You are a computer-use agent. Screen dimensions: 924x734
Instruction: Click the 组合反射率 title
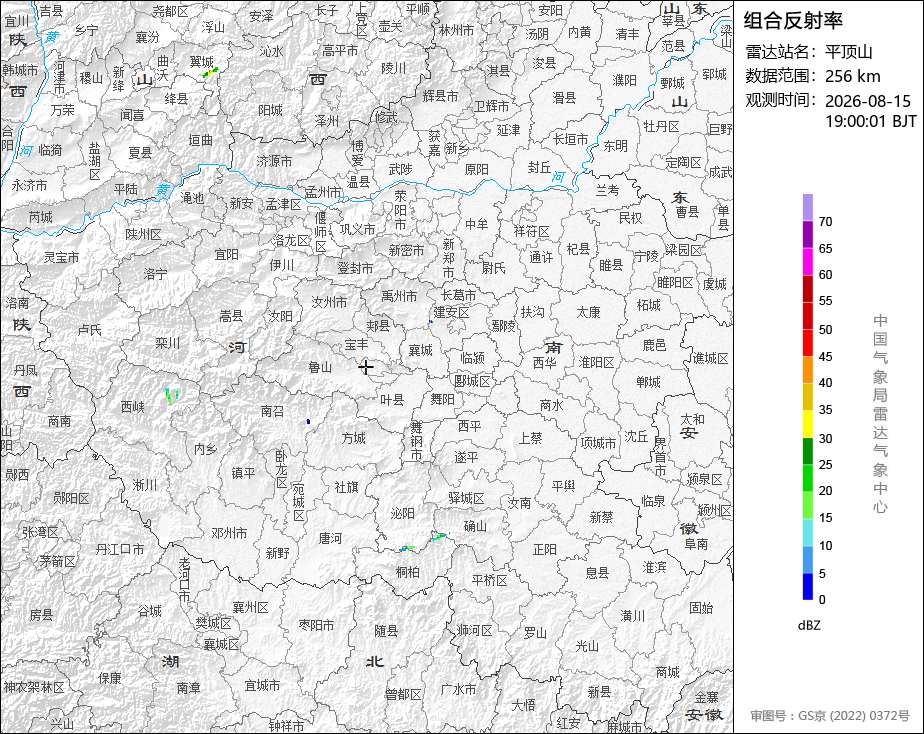coord(793,21)
